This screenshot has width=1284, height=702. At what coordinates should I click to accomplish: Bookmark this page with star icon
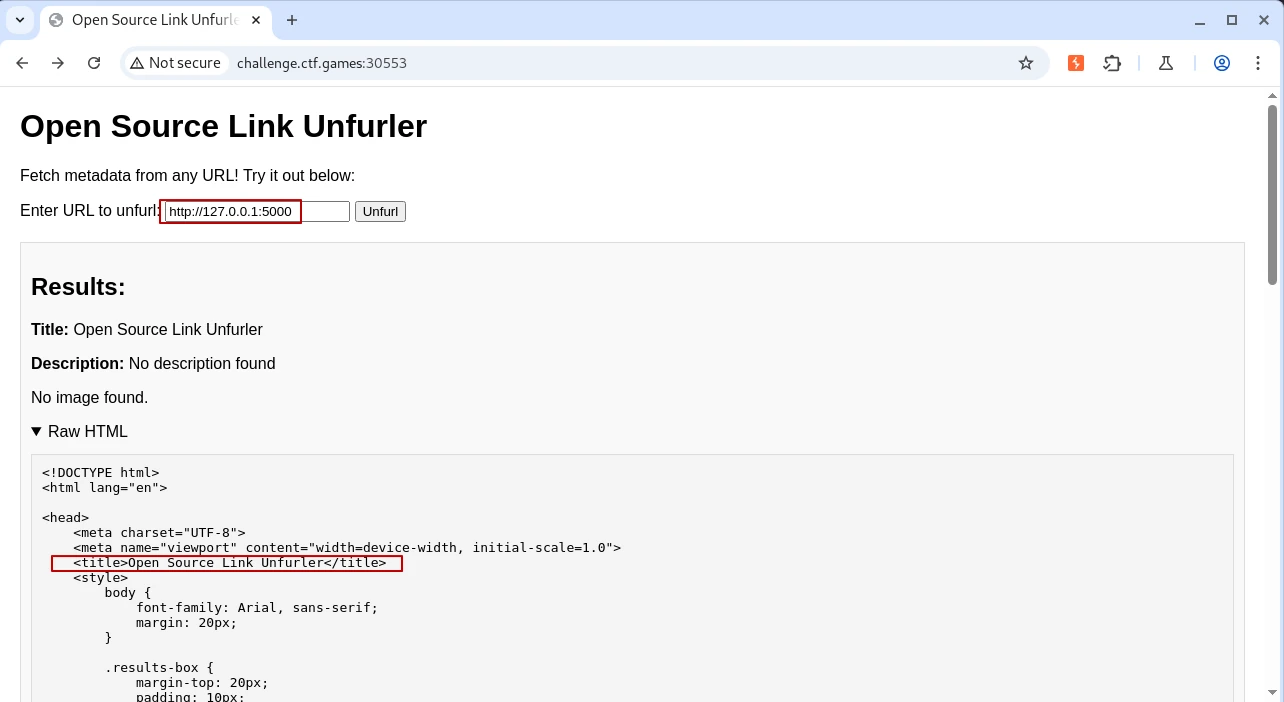tap(1026, 63)
